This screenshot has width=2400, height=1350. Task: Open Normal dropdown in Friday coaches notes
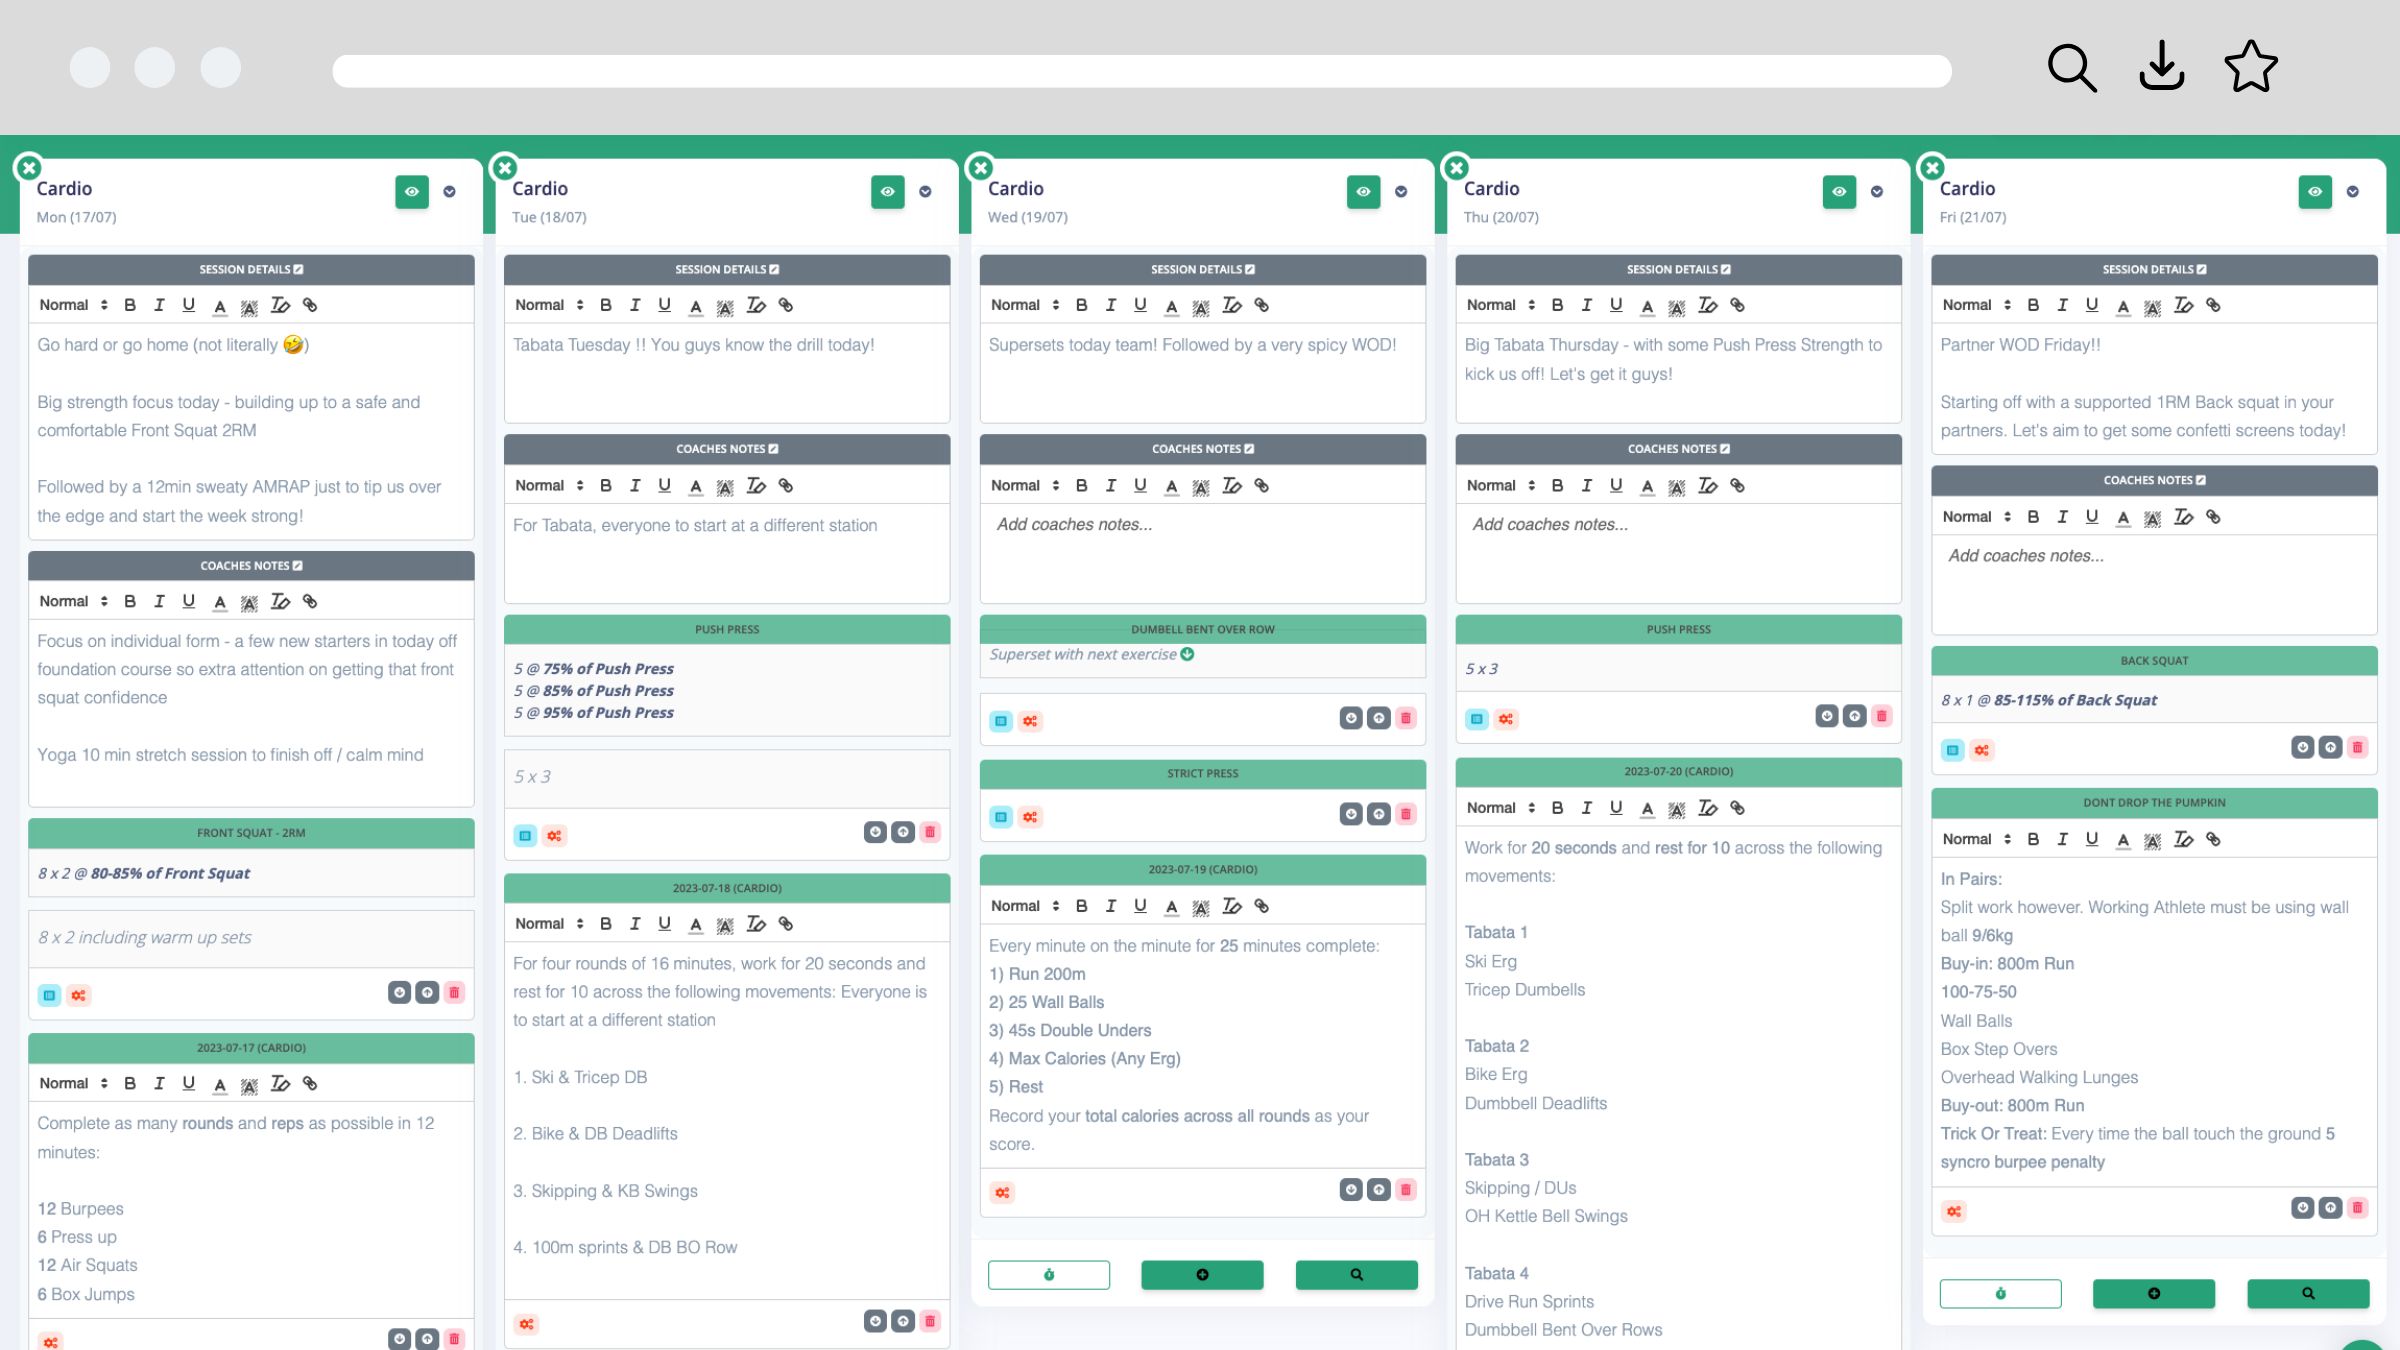click(1976, 517)
